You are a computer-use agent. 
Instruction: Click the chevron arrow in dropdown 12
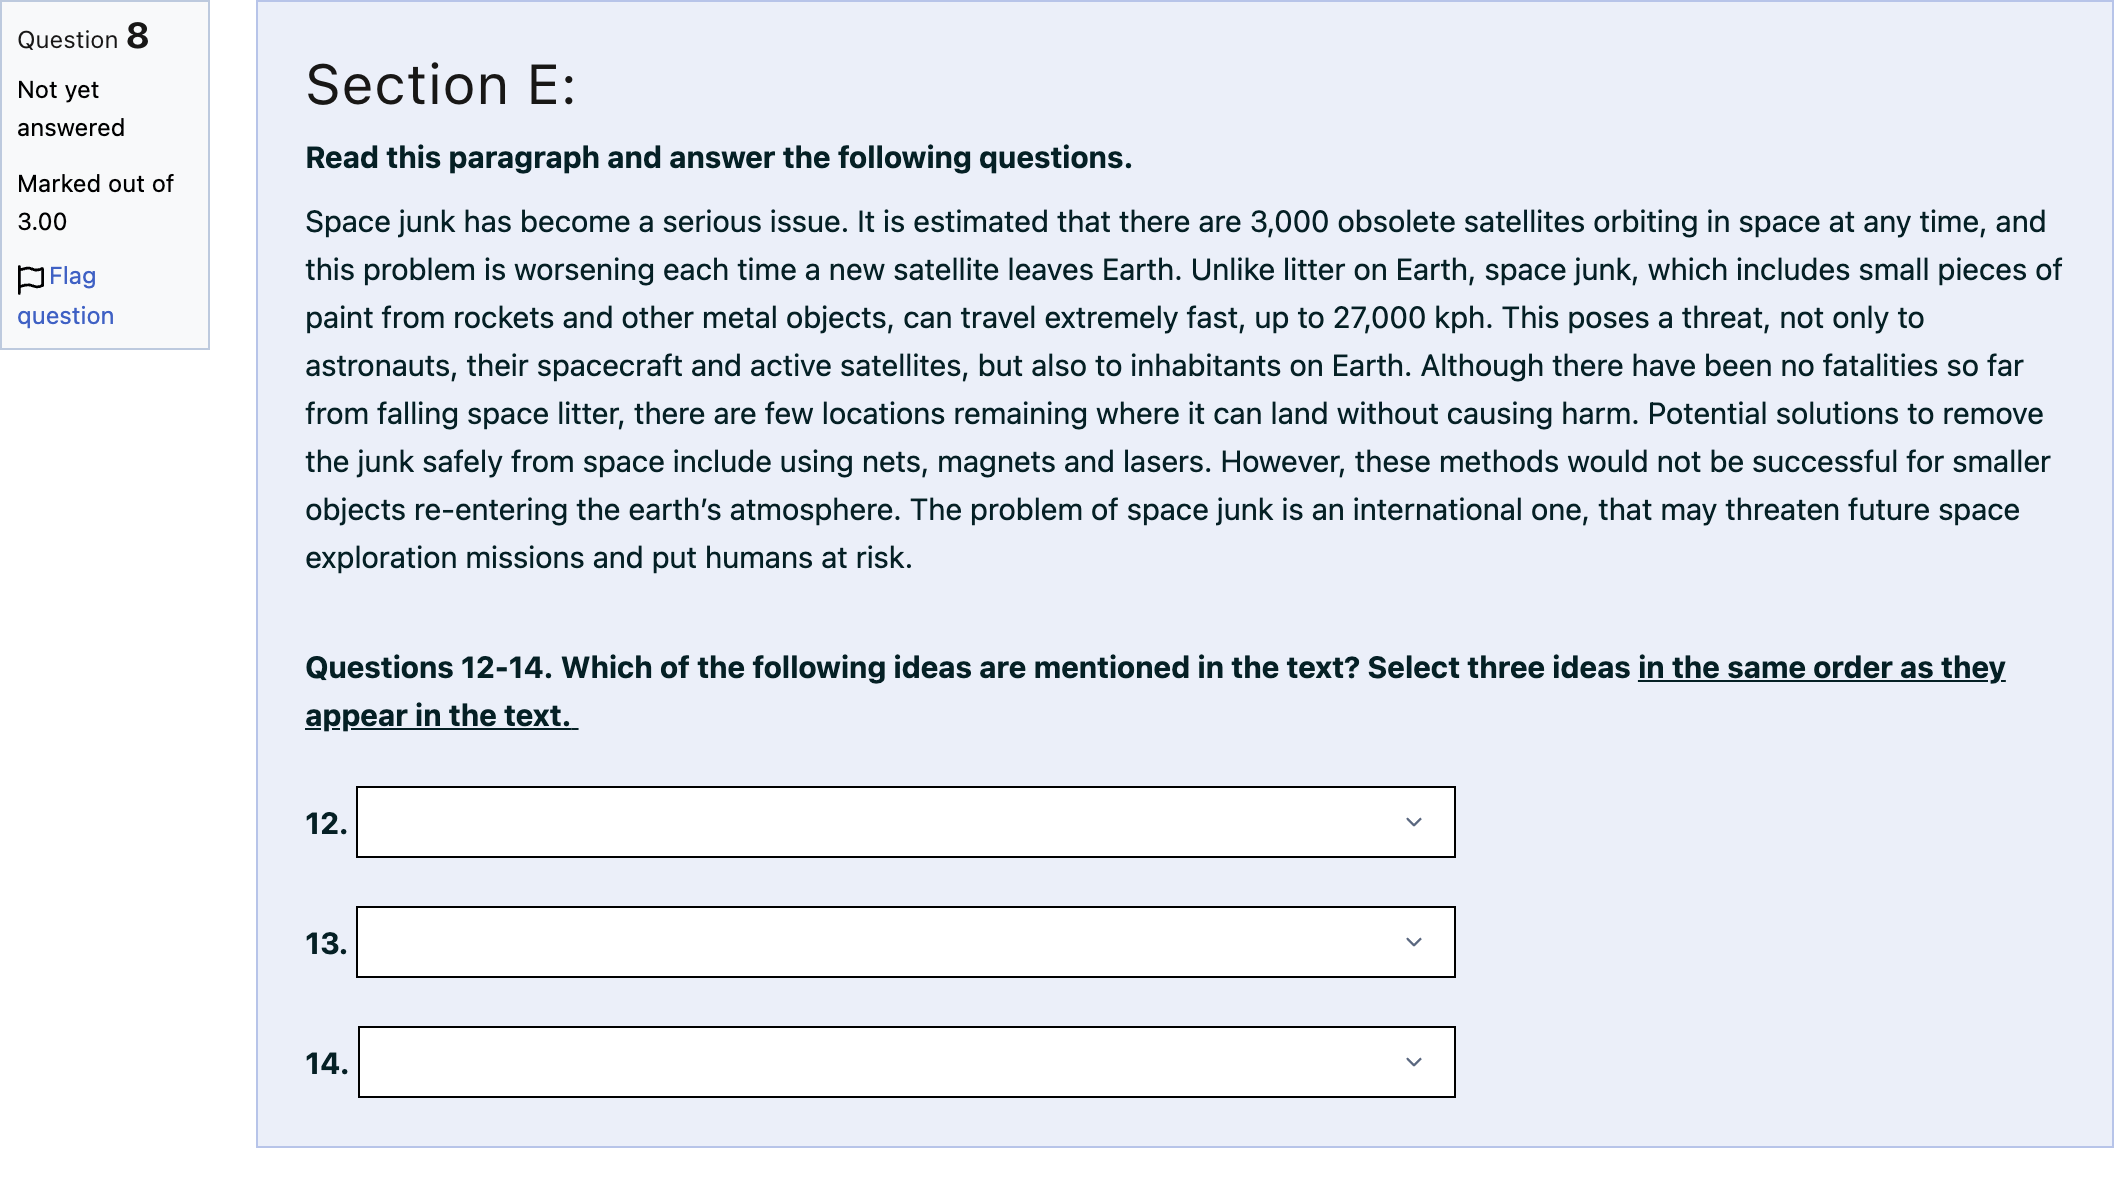(x=1413, y=822)
